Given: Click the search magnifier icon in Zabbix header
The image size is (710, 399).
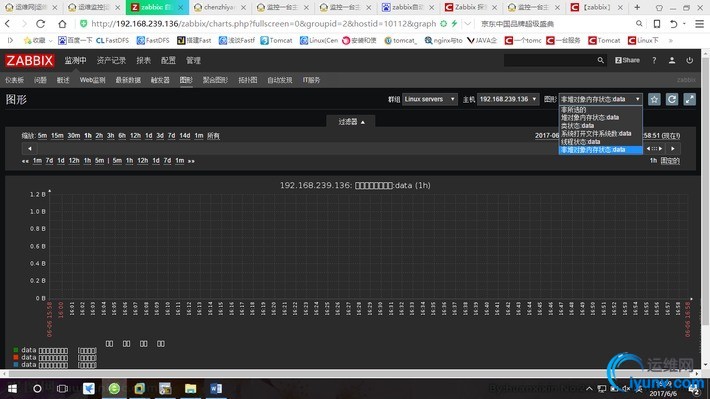Looking at the screenshot, I should (x=600, y=60).
